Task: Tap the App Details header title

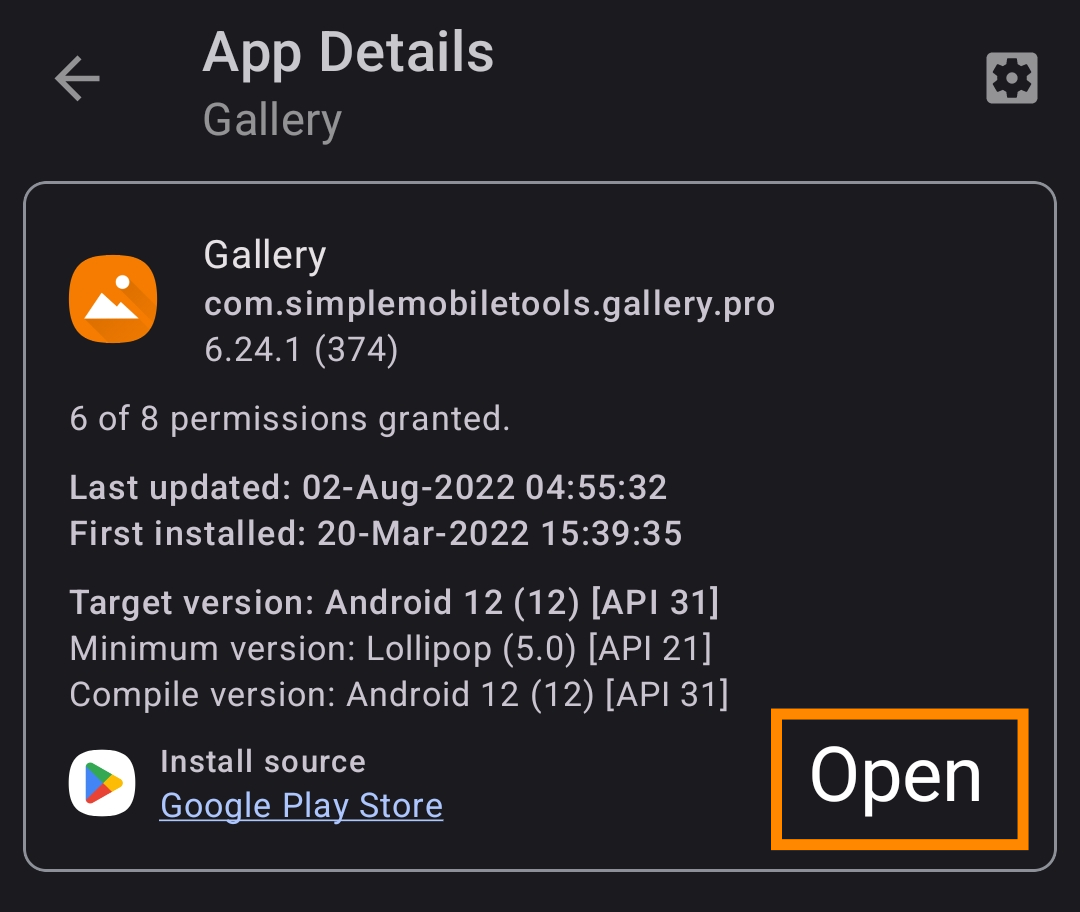Action: pyautogui.click(x=348, y=52)
